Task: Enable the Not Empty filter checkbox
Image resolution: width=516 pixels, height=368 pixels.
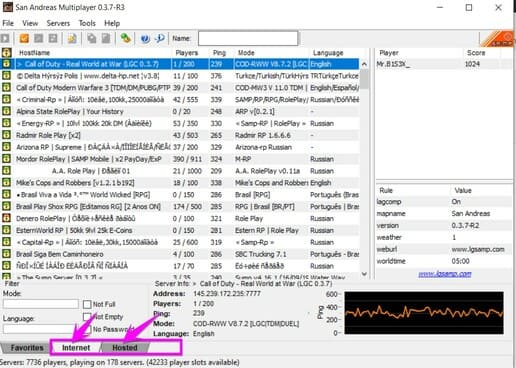Action: [87, 316]
